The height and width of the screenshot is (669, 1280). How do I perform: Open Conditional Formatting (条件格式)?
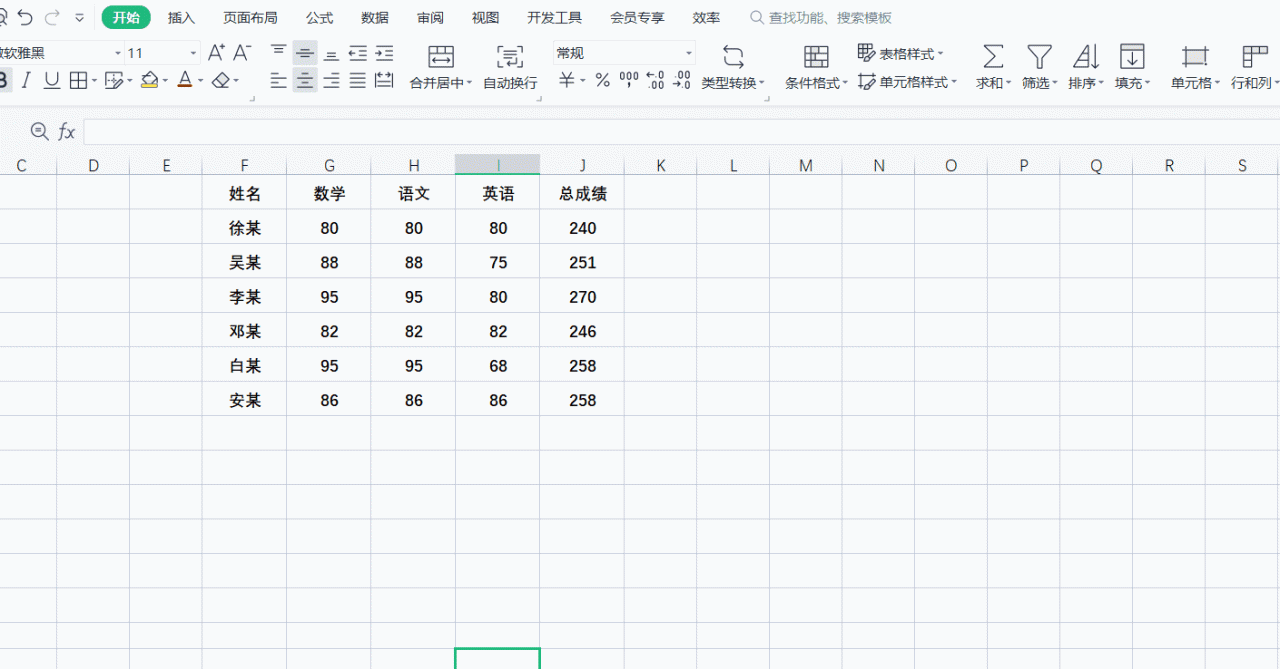click(816, 67)
